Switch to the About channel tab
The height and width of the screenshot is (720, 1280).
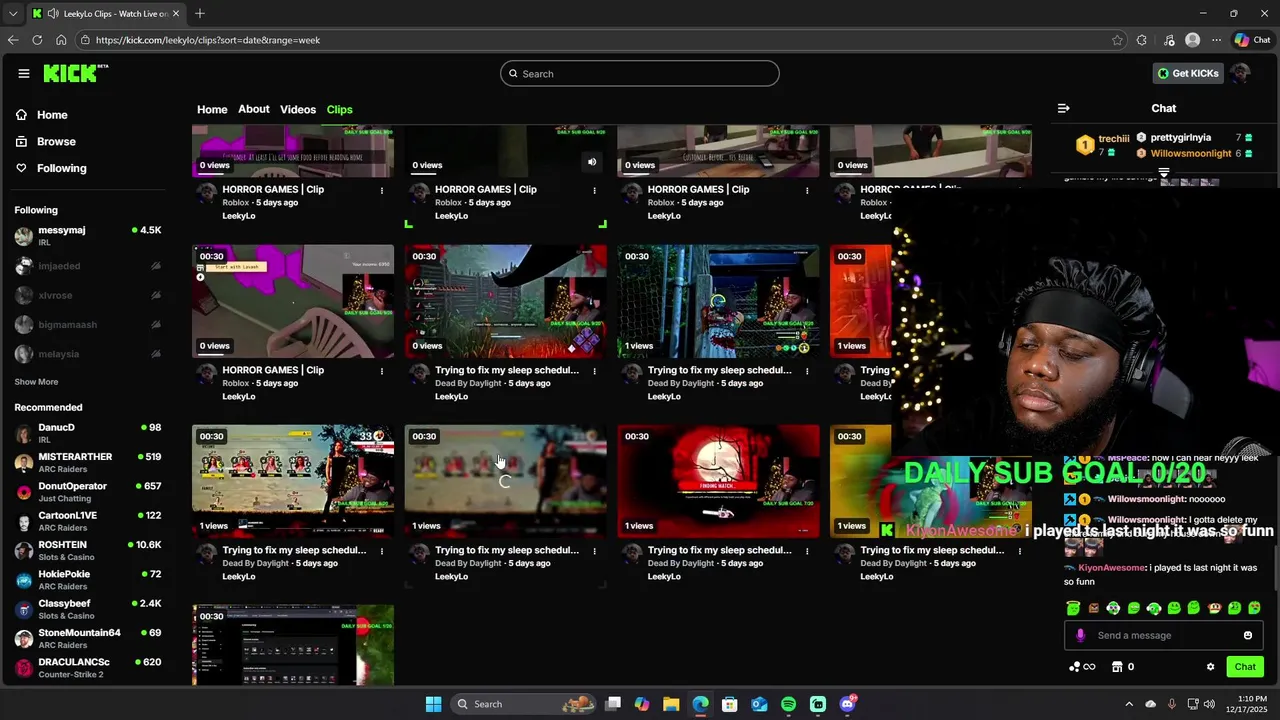(x=254, y=109)
